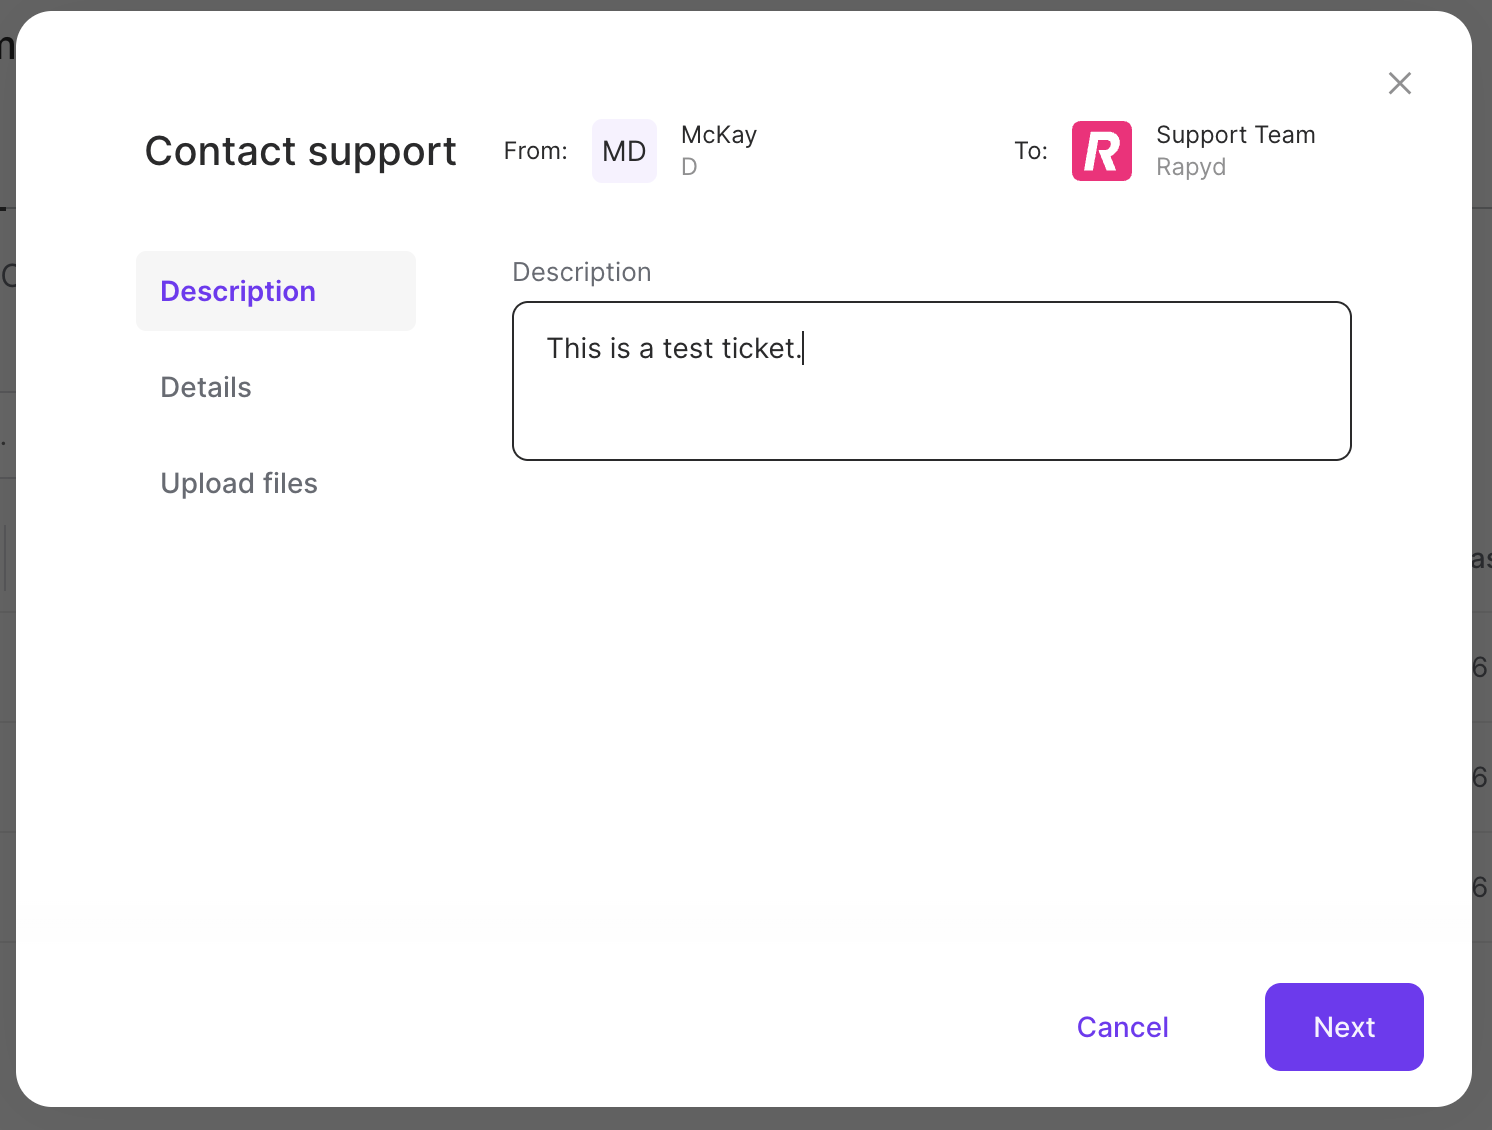The width and height of the screenshot is (1492, 1130).
Task: Click the sender name McKay
Action: tap(718, 134)
